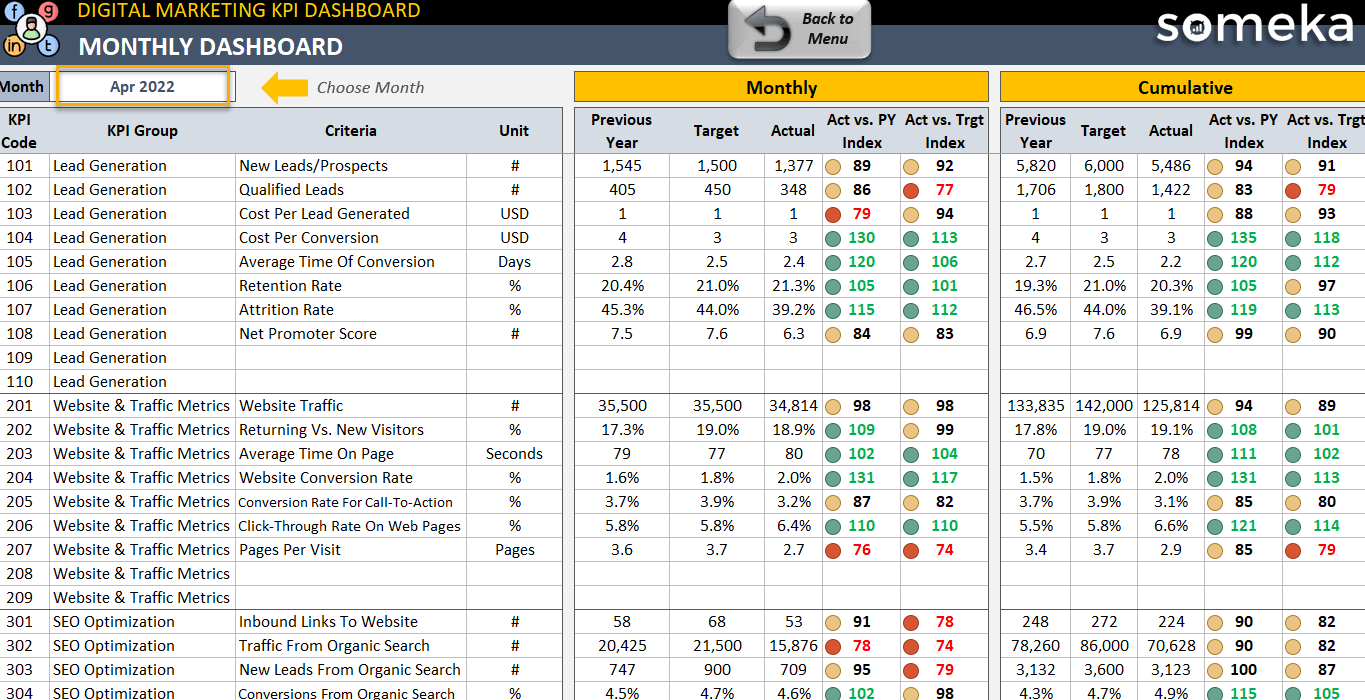Click monthly previous year value 1,545
The image size is (1365, 700).
click(x=622, y=166)
